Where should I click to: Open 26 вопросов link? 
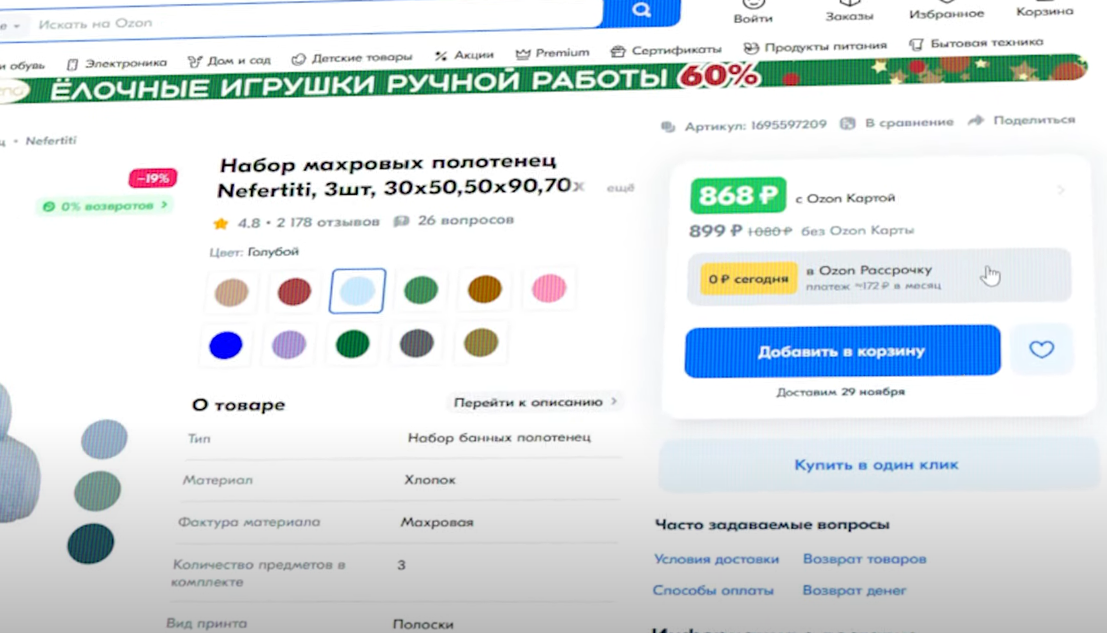465,220
